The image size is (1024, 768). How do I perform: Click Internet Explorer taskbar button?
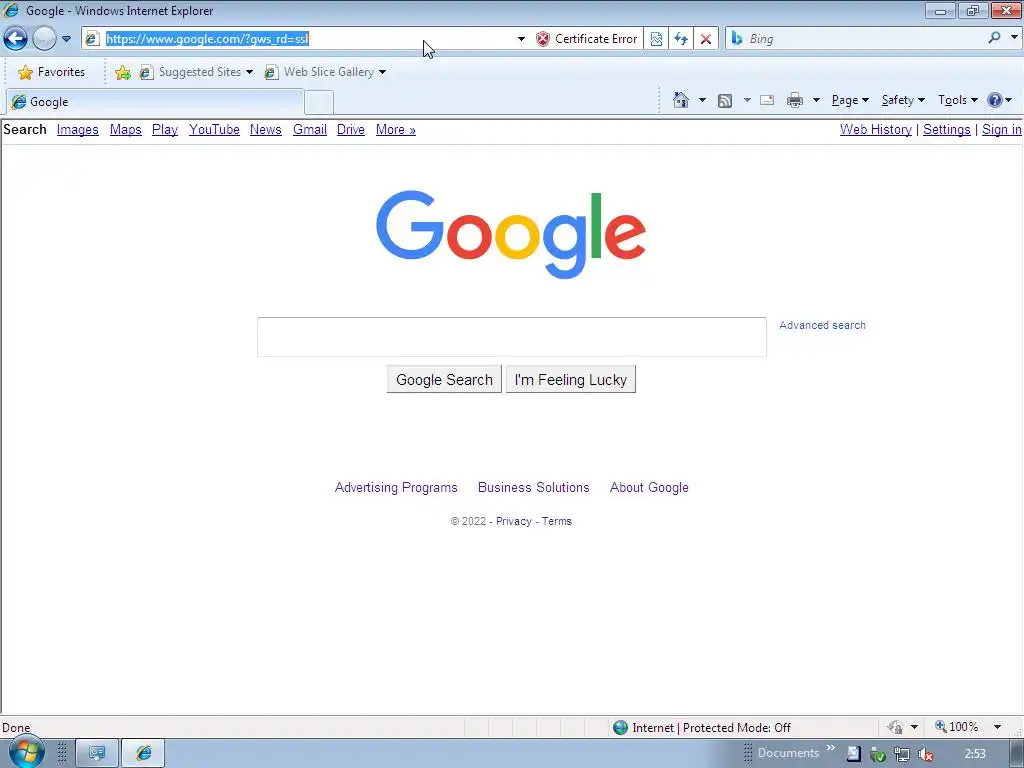[x=144, y=753]
